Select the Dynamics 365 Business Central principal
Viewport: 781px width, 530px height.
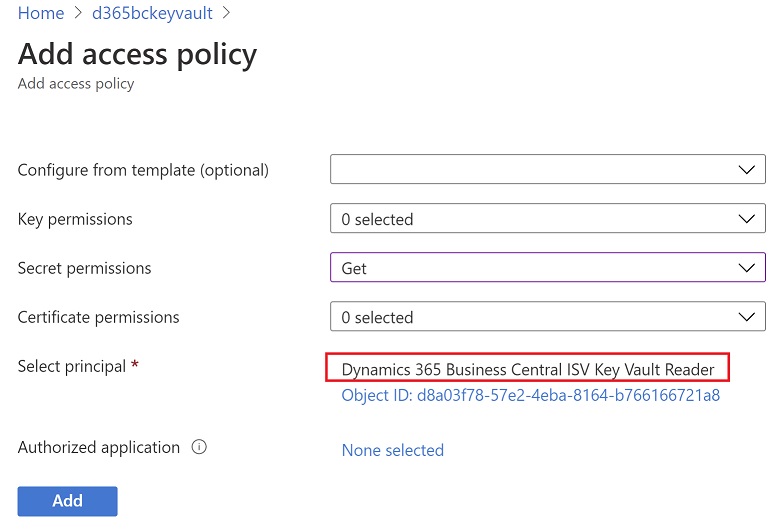[528, 369]
